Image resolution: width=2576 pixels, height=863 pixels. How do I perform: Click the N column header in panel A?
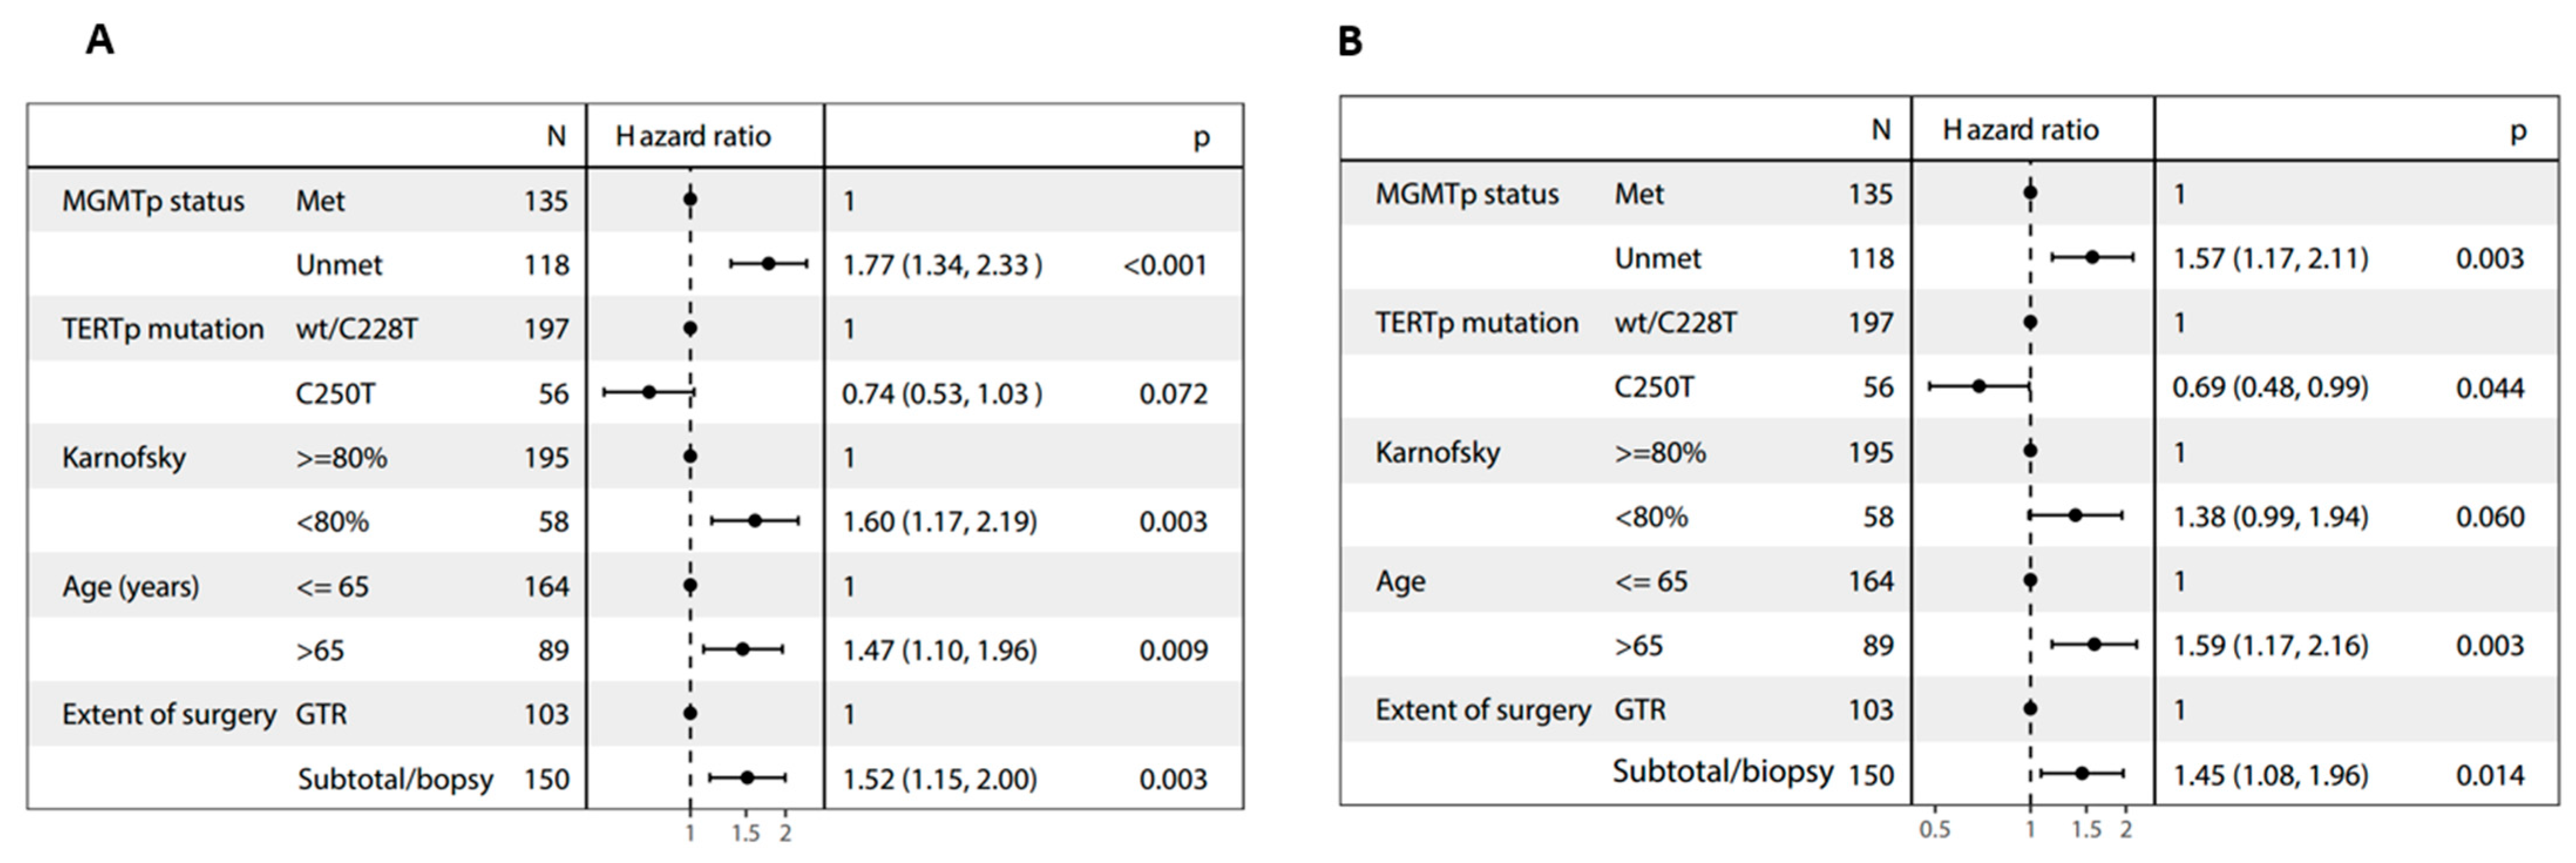(x=556, y=136)
